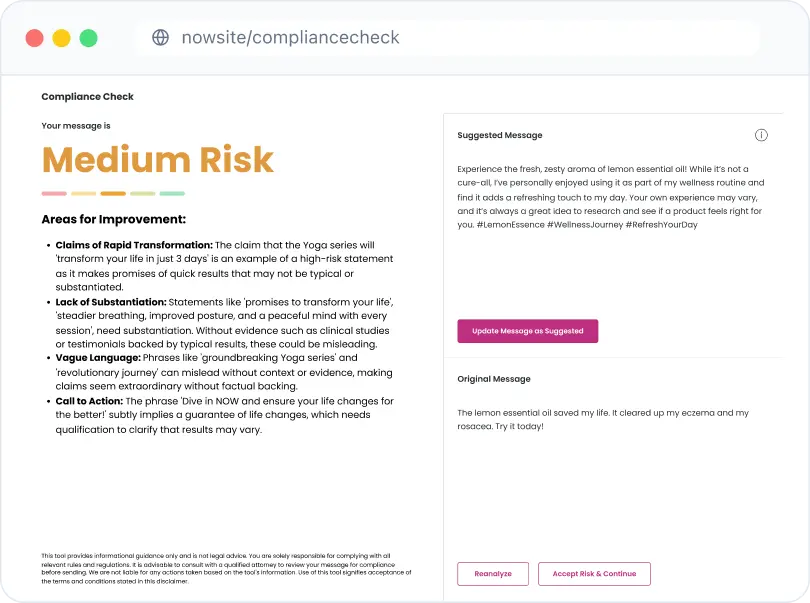Image resolution: width=810 pixels, height=603 pixels.
Task: Click the light green risk segment
Action: click(143, 193)
